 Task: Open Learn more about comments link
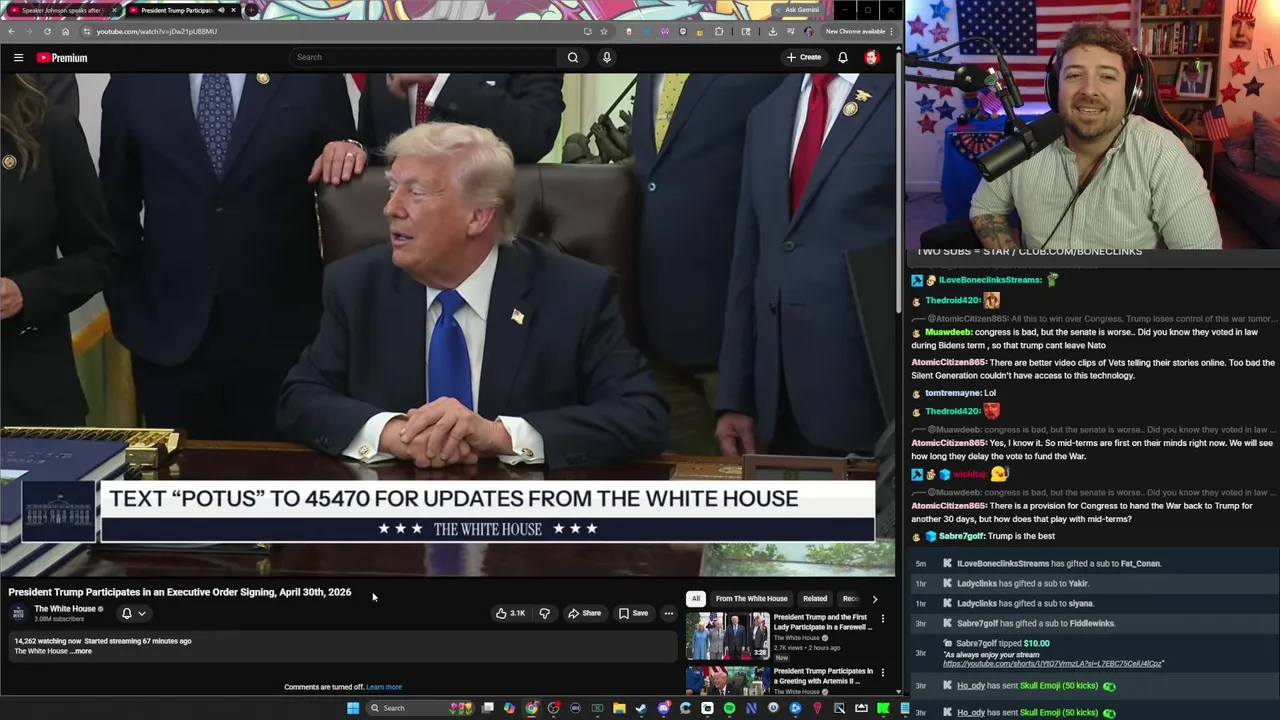pyautogui.click(x=384, y=687)
